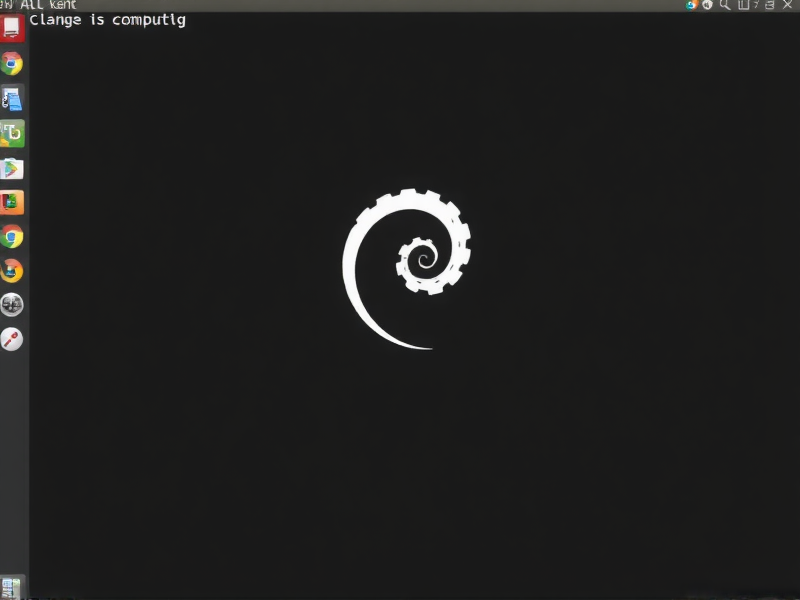Image resolution: width=800 pixels, height=600 pixels.
Task: Click the workspace icon at the dock bottom
Action: click(12, 587)
